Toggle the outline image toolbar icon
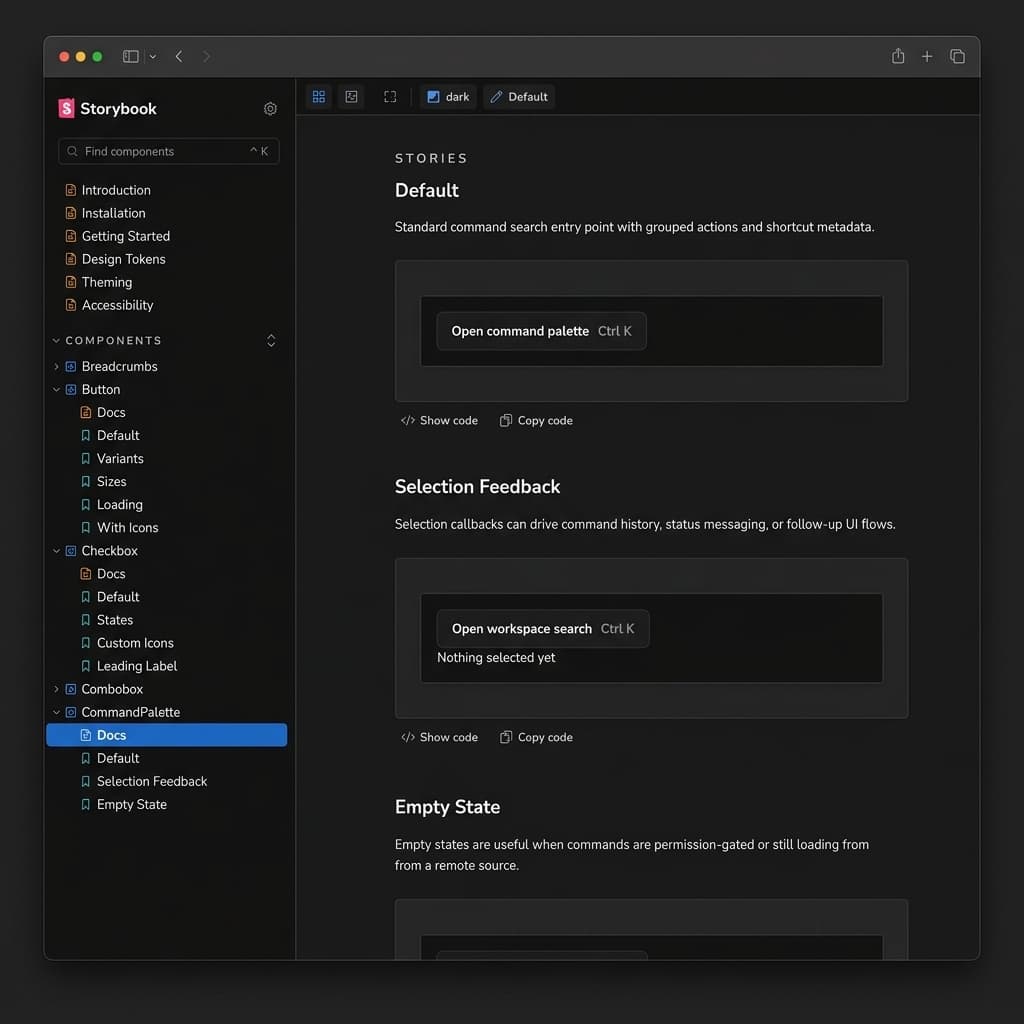This screenshot has height=1024, width=1024. (351, 97)
